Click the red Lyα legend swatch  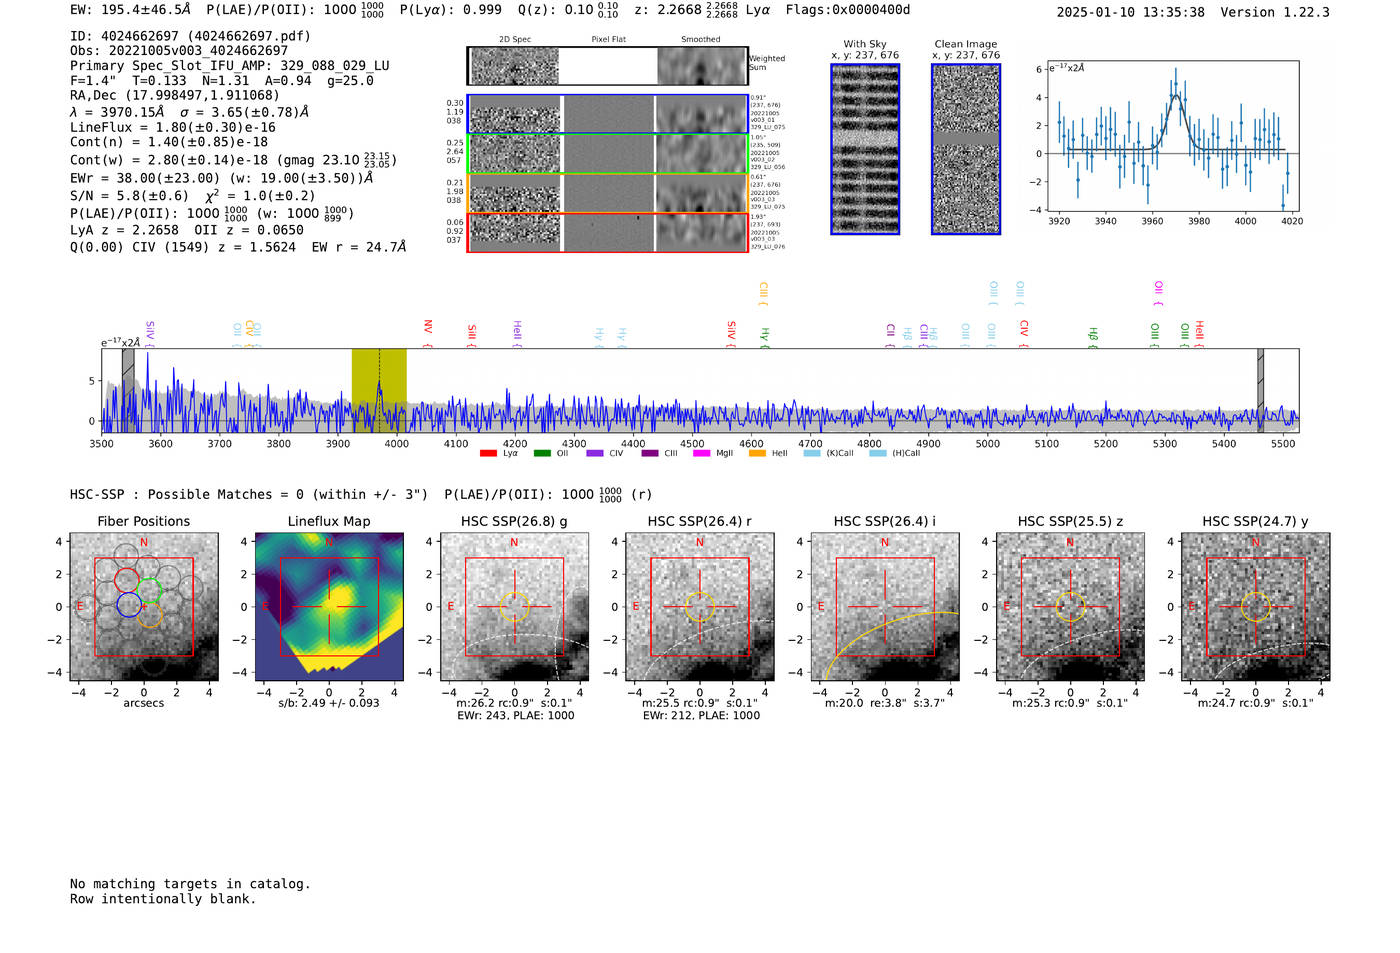(488, 453)
